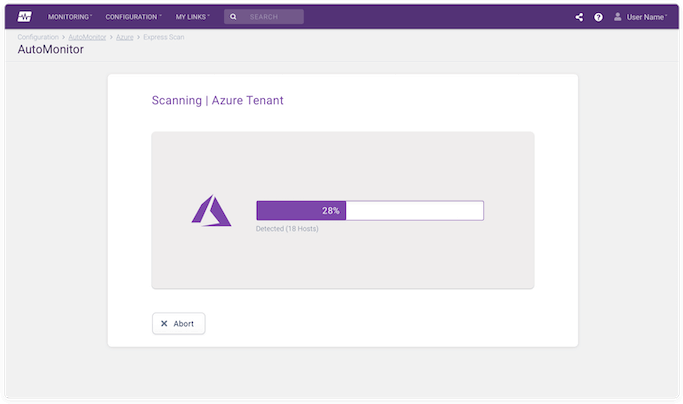
Task: Click the Detected (18 Hosts) label
Action: [x=287, y=228]
